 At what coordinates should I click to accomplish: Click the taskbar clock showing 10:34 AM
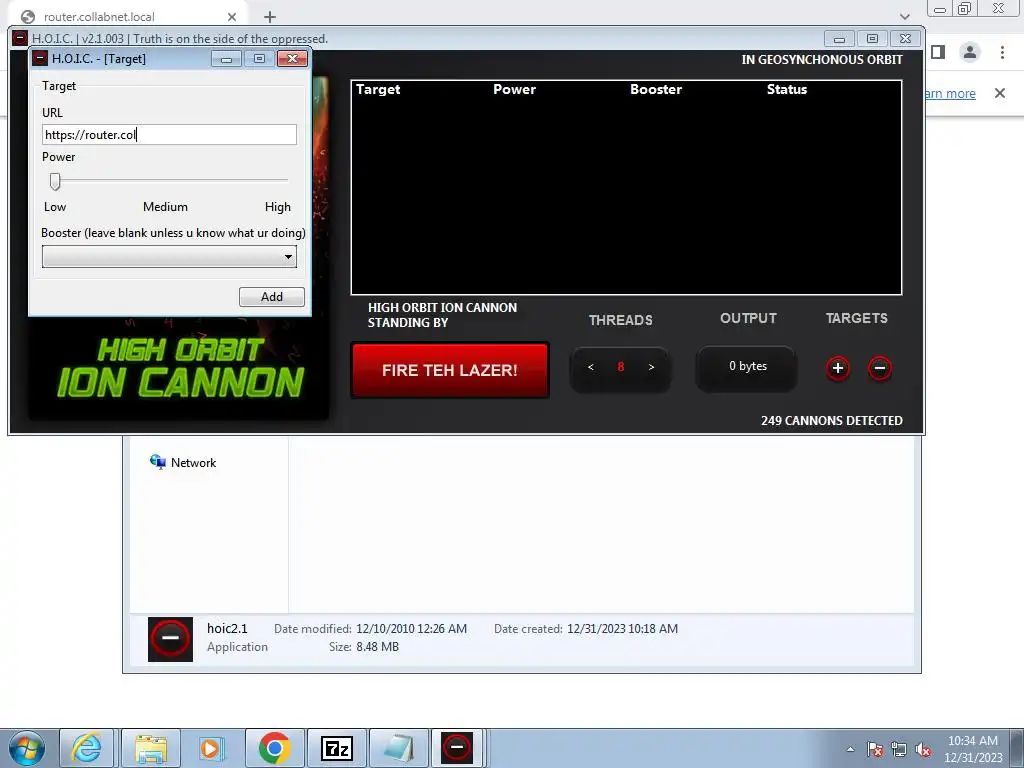click(x=972, y=749)
